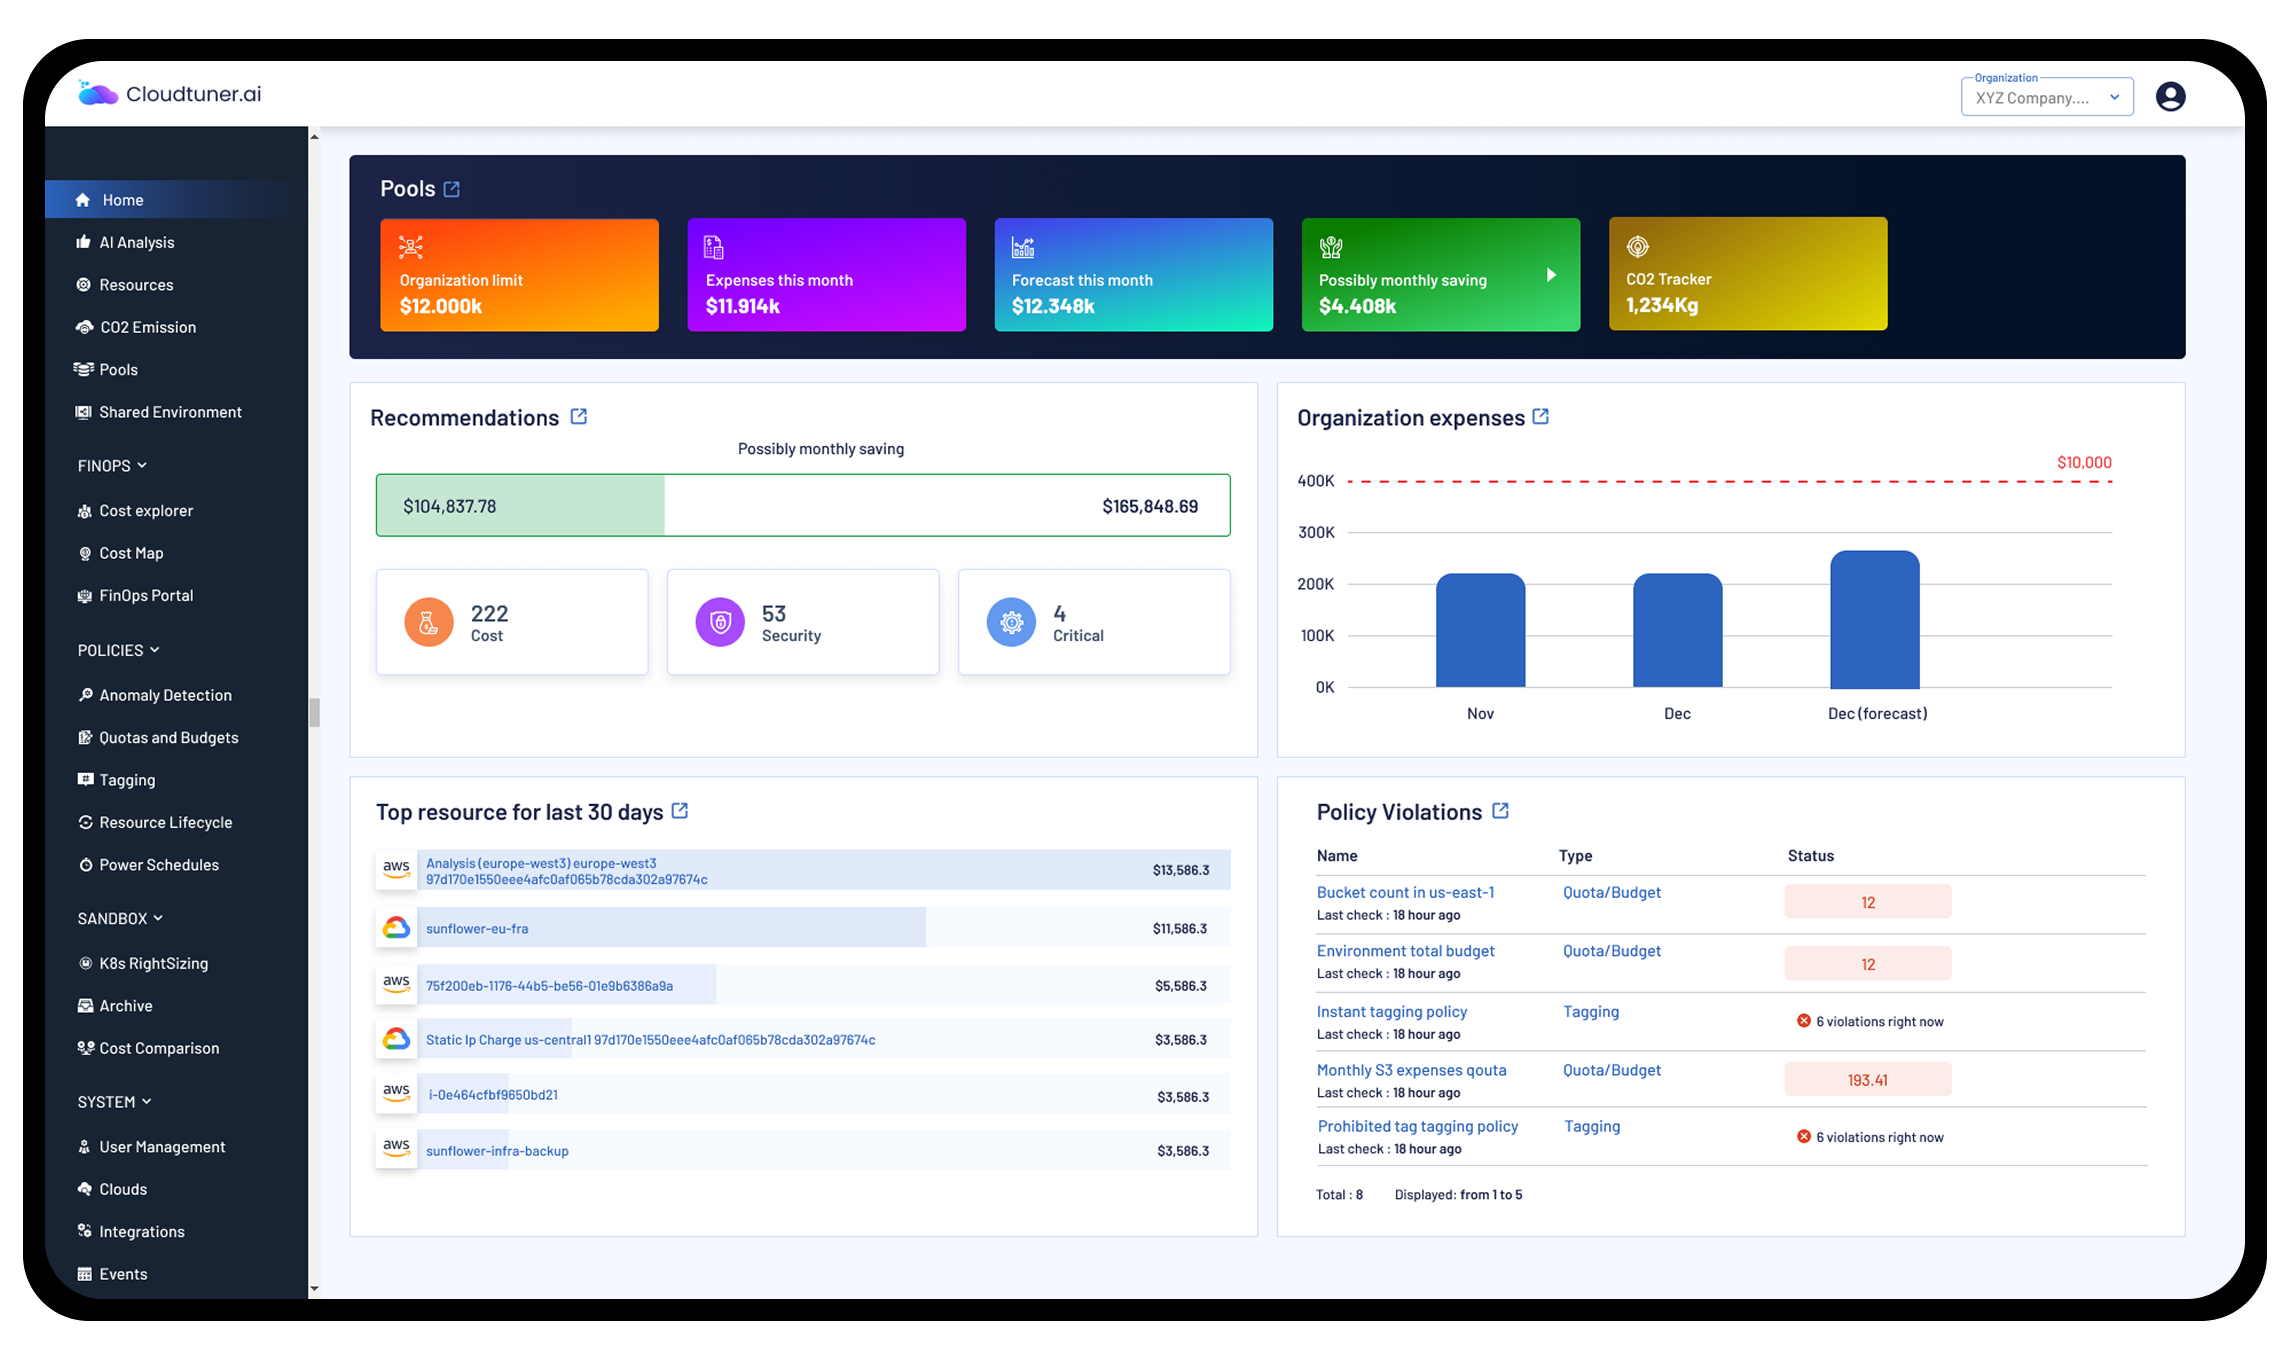Click the user profile avatar icon

click(2170, 97)
